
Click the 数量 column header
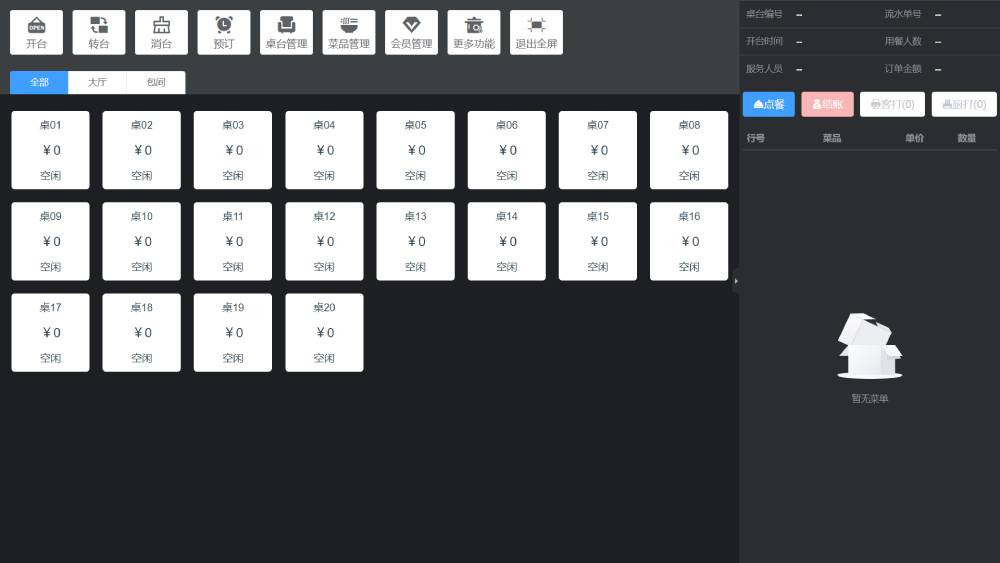coord(967,138)
